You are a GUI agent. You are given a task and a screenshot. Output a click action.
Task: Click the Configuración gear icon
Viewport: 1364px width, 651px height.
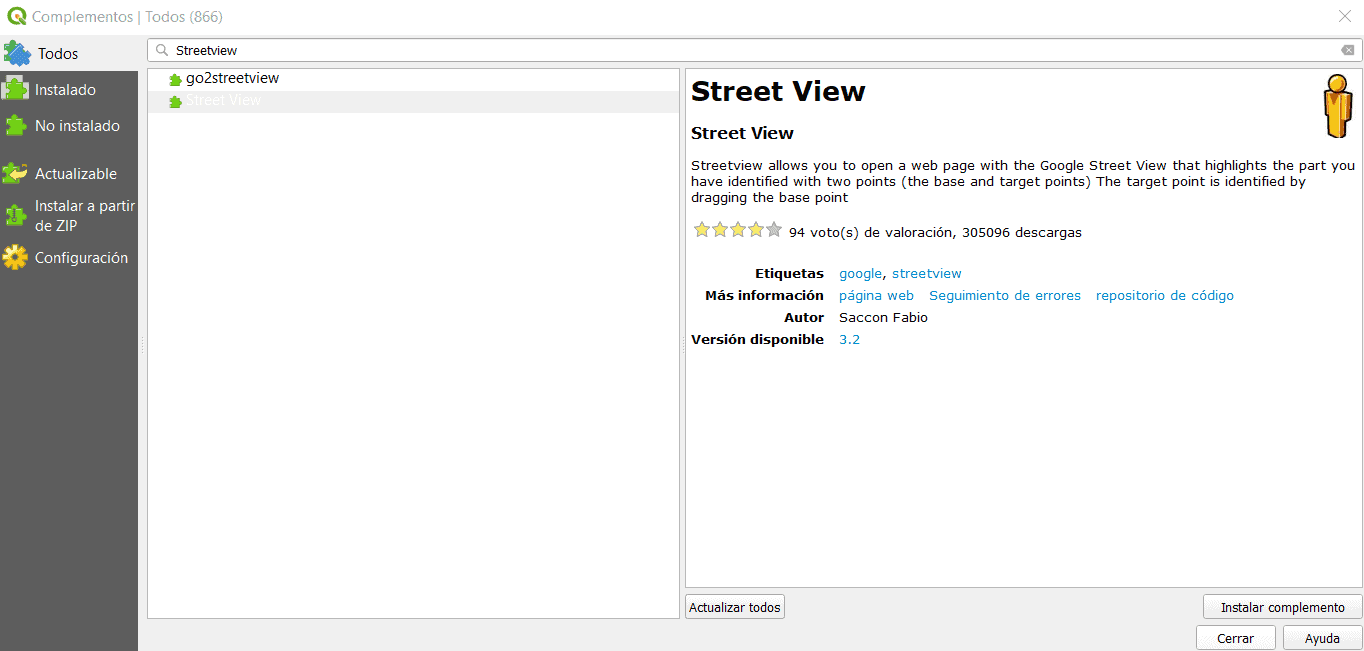coord(15,257)
